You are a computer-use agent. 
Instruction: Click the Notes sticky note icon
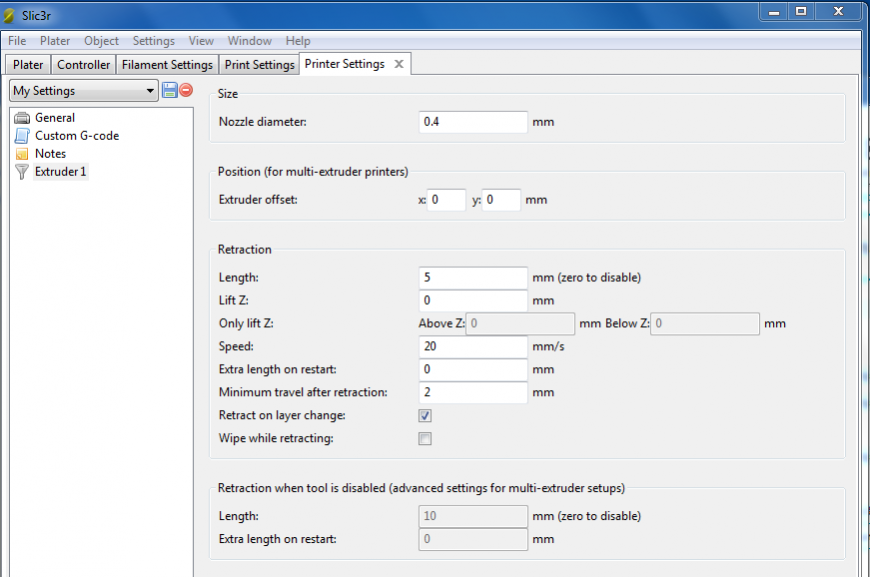point(22,154)
